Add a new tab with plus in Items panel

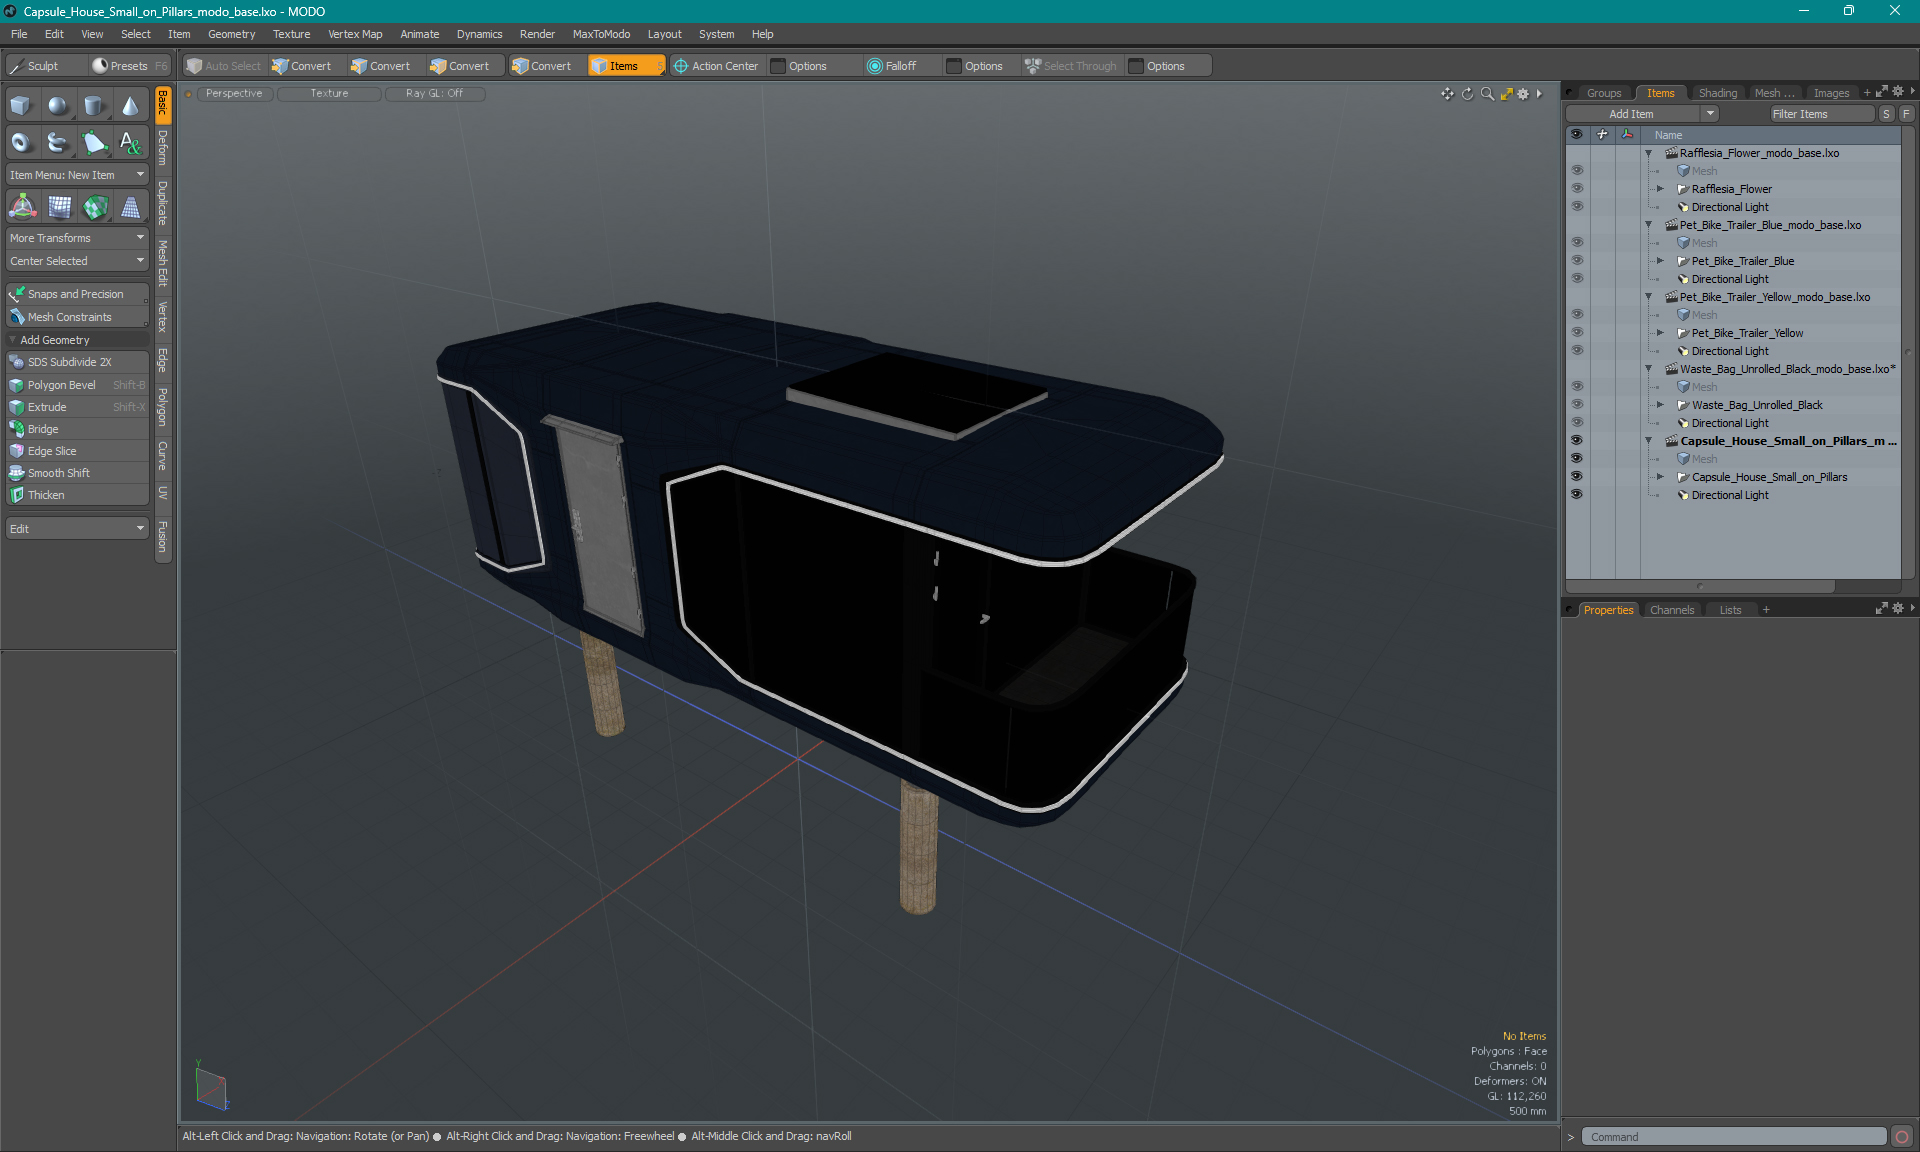coord(1867,93)
